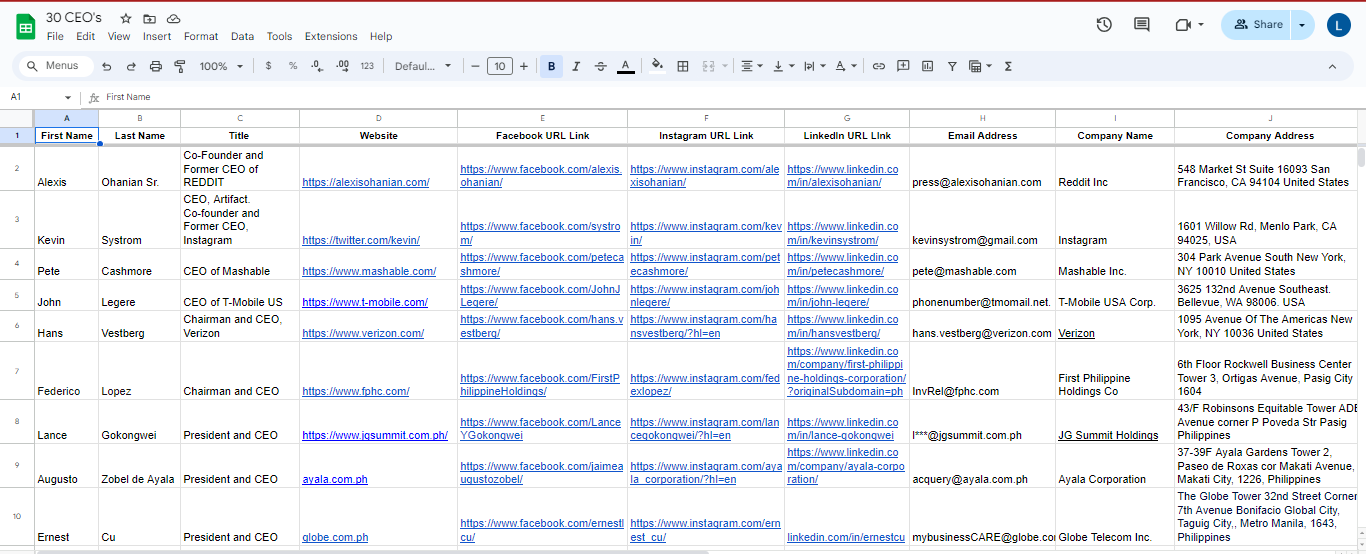Open the Tools menu

(279, 36)
